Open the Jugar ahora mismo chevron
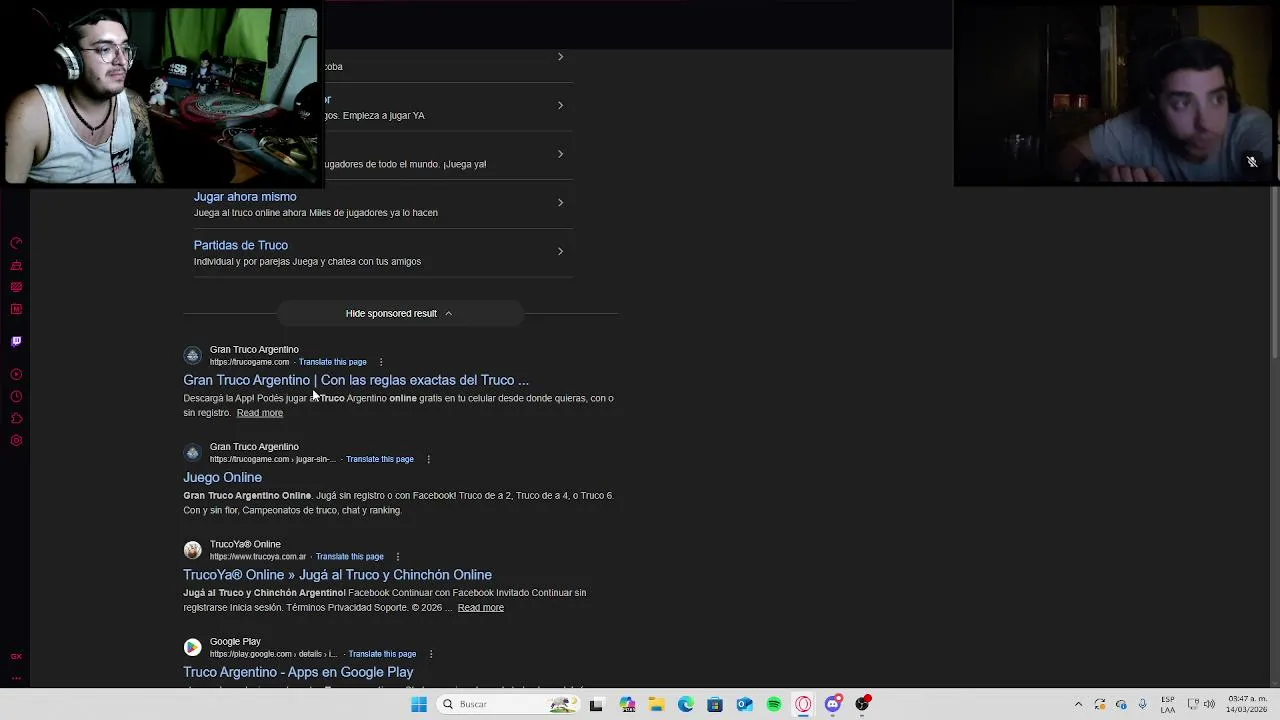This screenshot has width=1280, height=720. [560, 203]
